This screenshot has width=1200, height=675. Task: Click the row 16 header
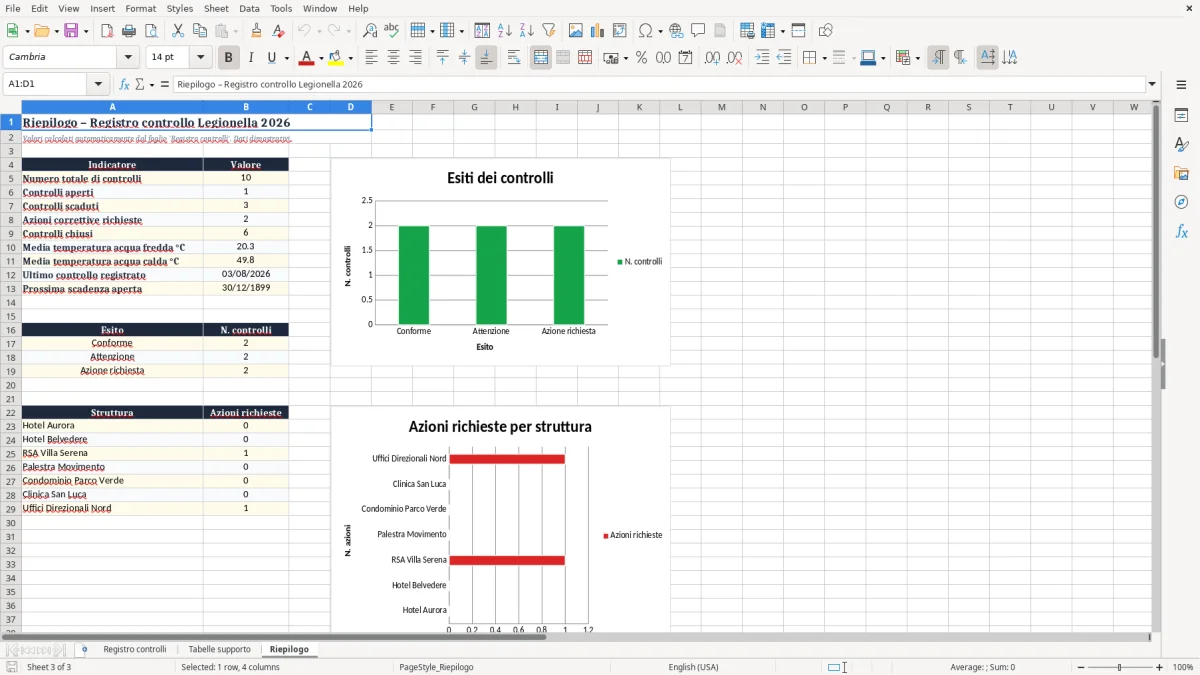tap(11, 330)
